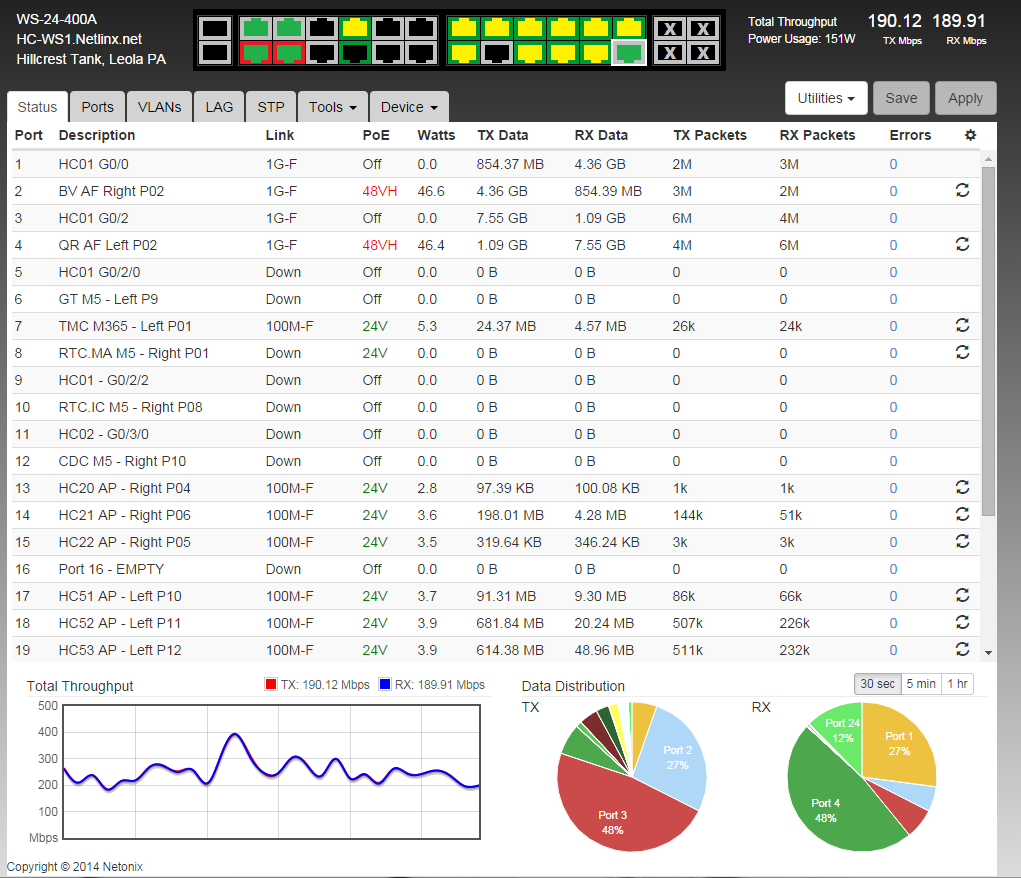Click the 190.12 TX Mbps throughput value
This screenshot has height=878, width=1021.
tap(895, 21)
